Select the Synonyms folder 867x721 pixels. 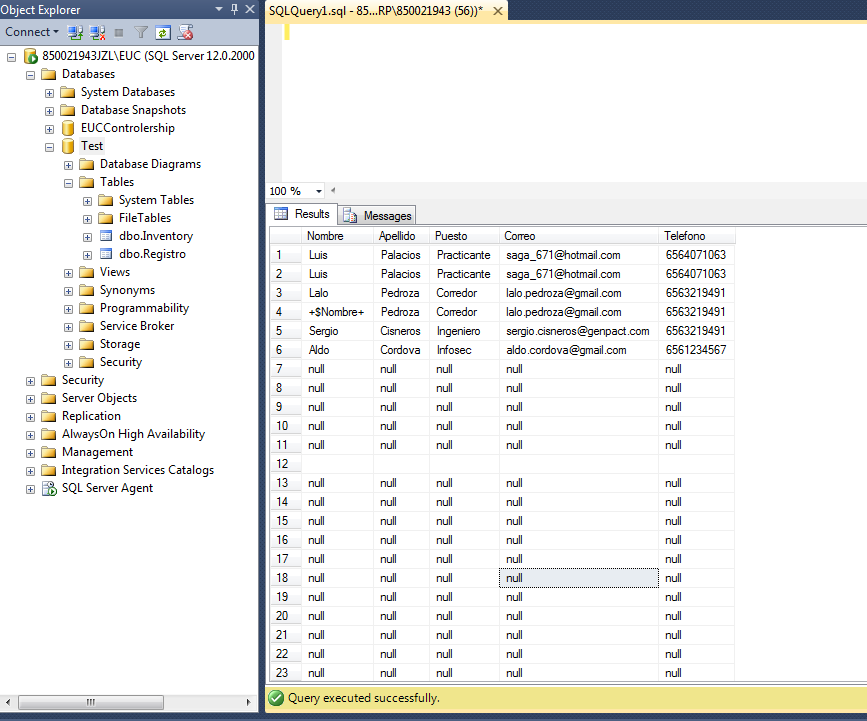pos(127,290)
